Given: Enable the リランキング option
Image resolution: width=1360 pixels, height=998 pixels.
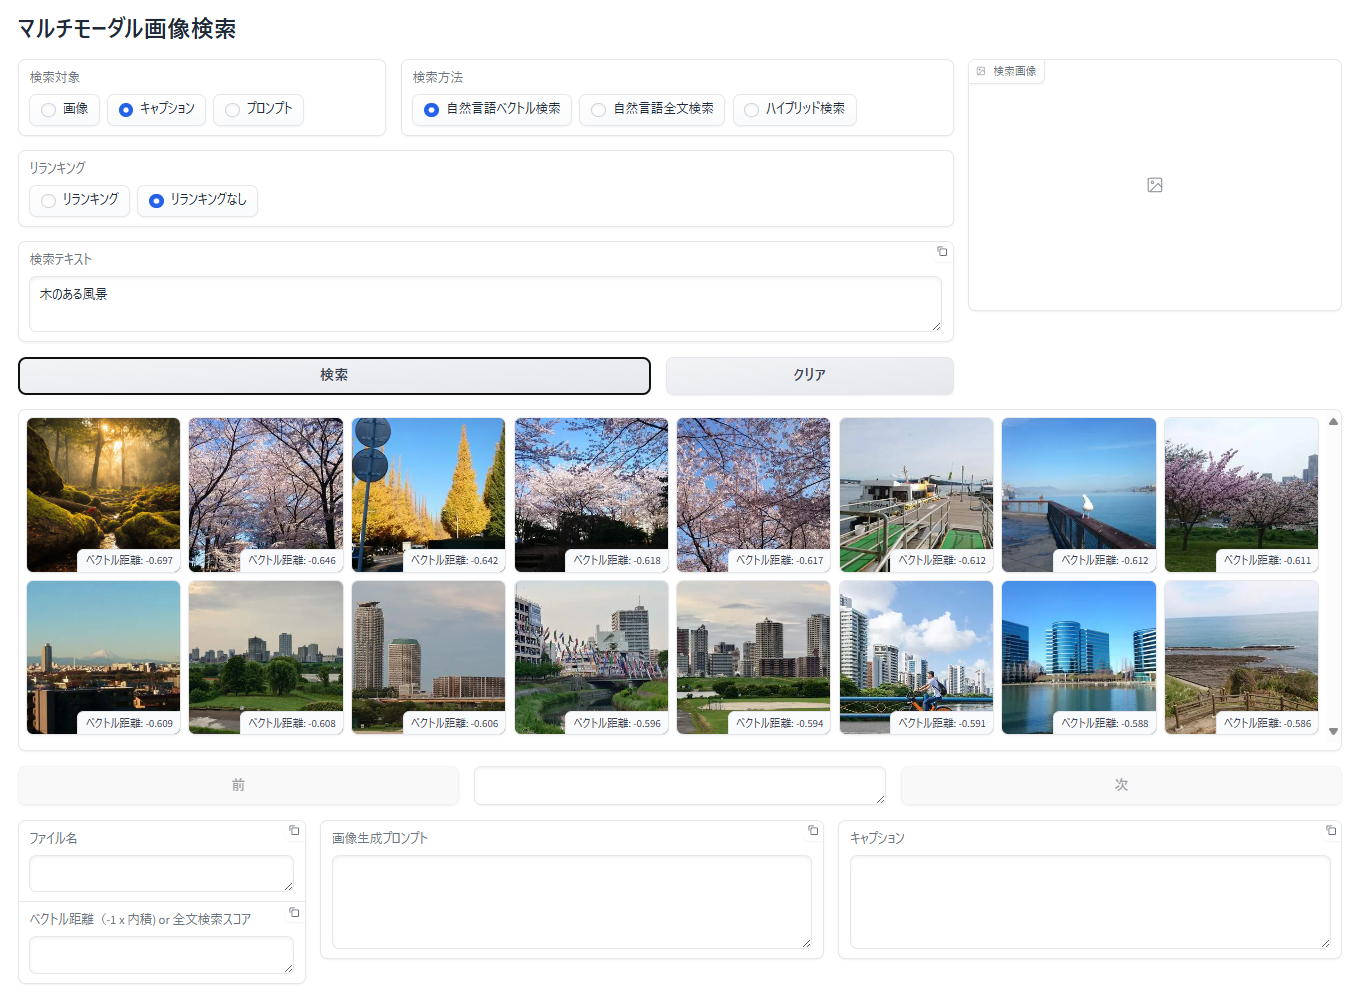Looking at the screenshot, I should click(x=79, y=200).
